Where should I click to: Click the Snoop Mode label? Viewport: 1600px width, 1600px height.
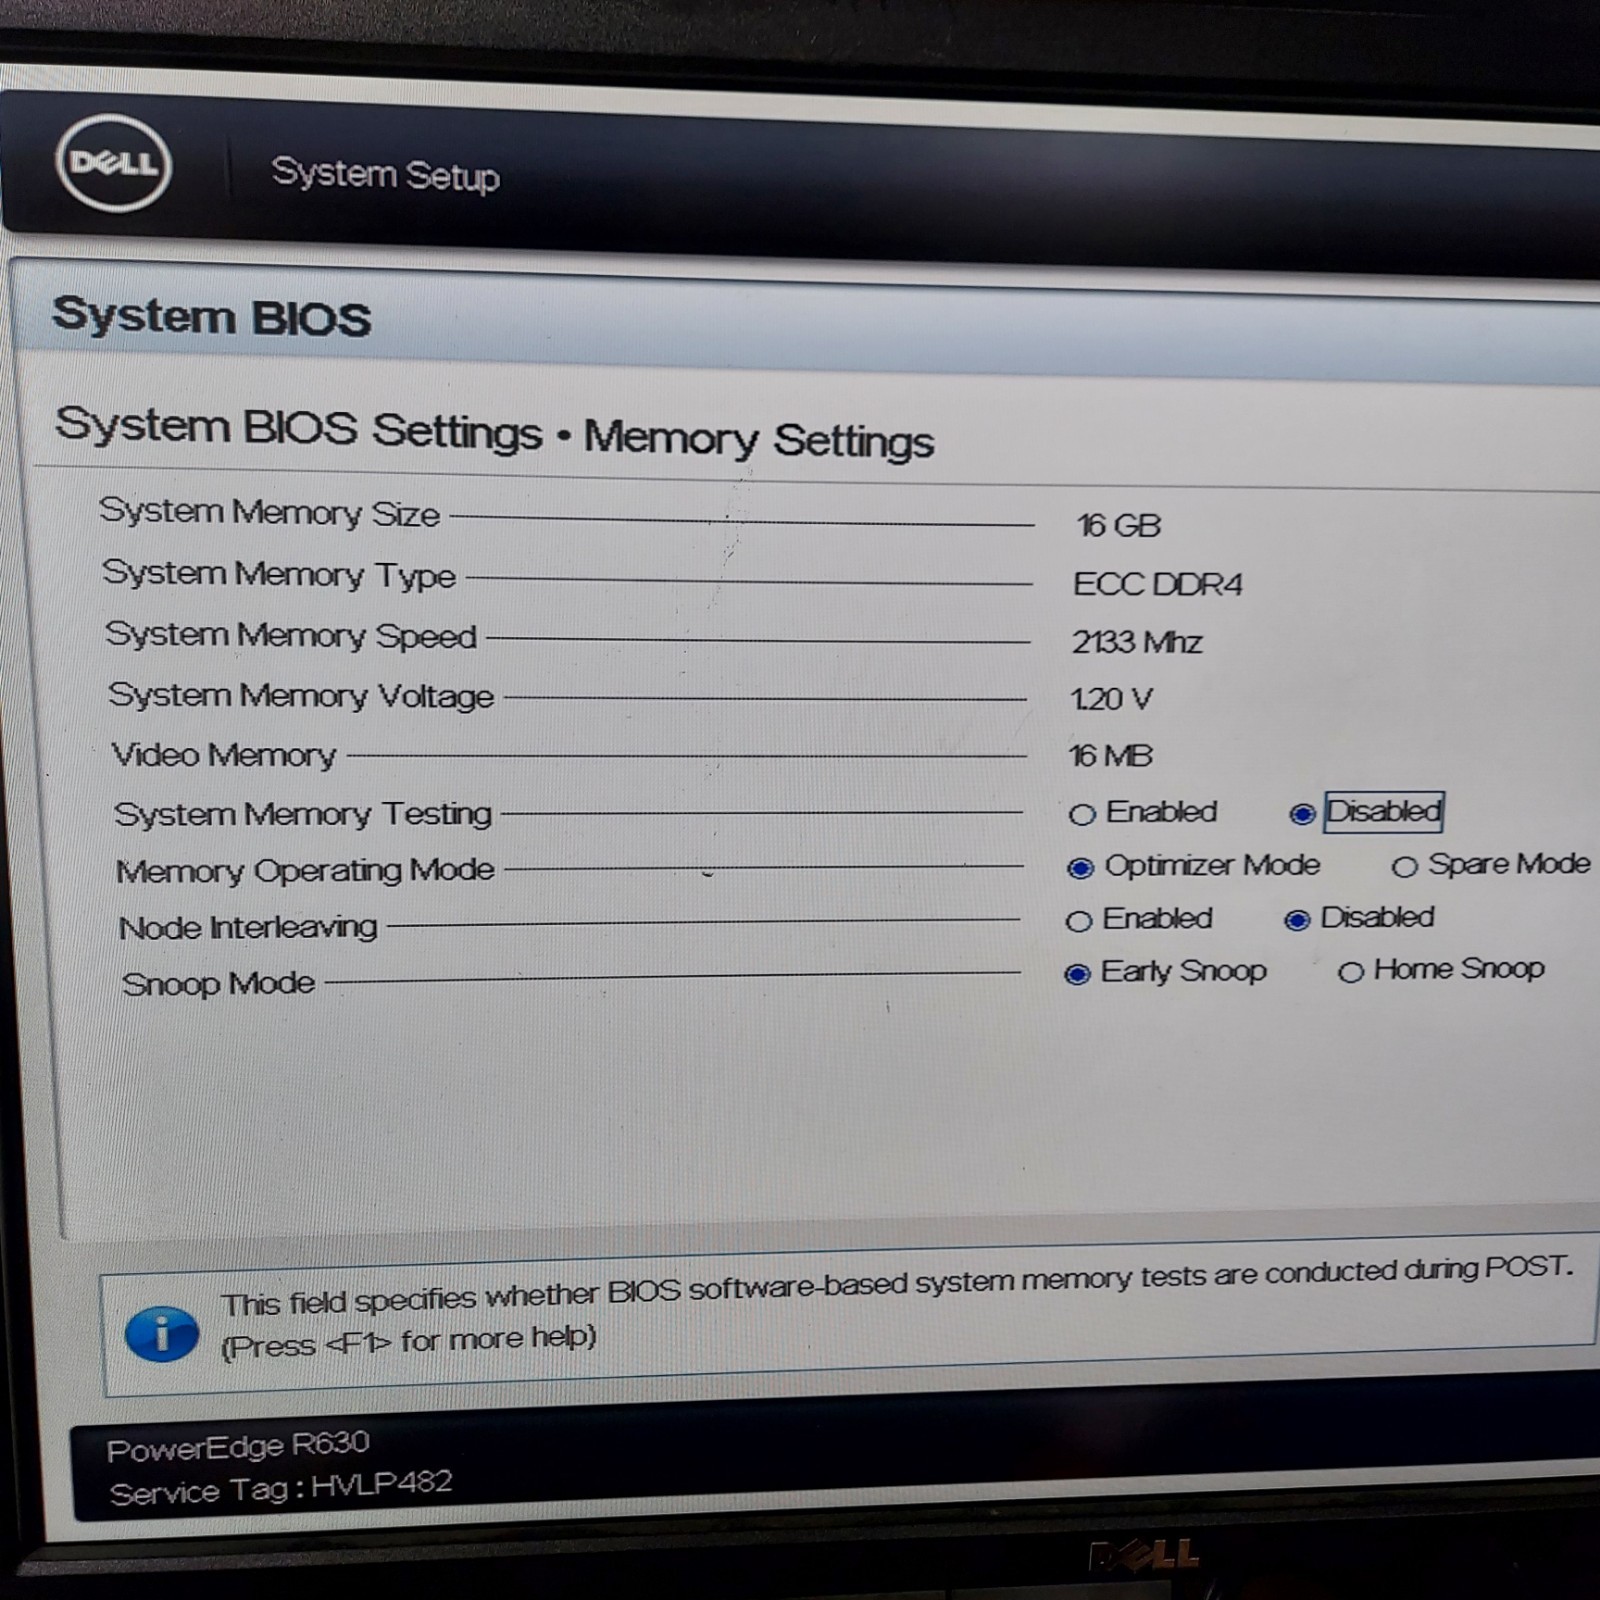[218, 984]
